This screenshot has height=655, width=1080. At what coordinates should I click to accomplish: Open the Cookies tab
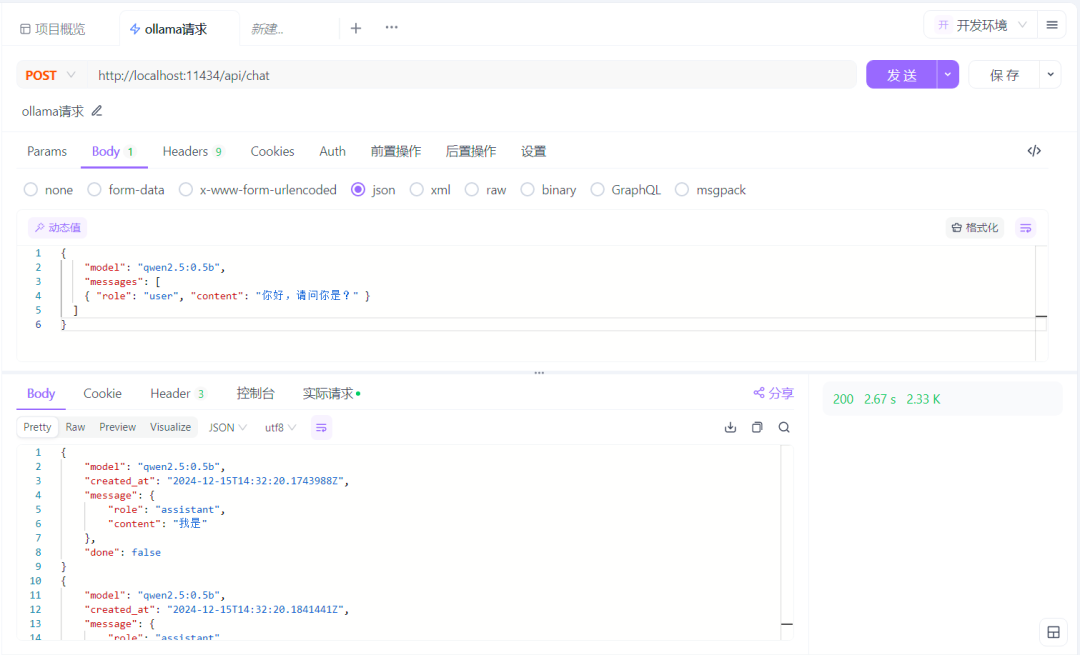coord(272,152)
